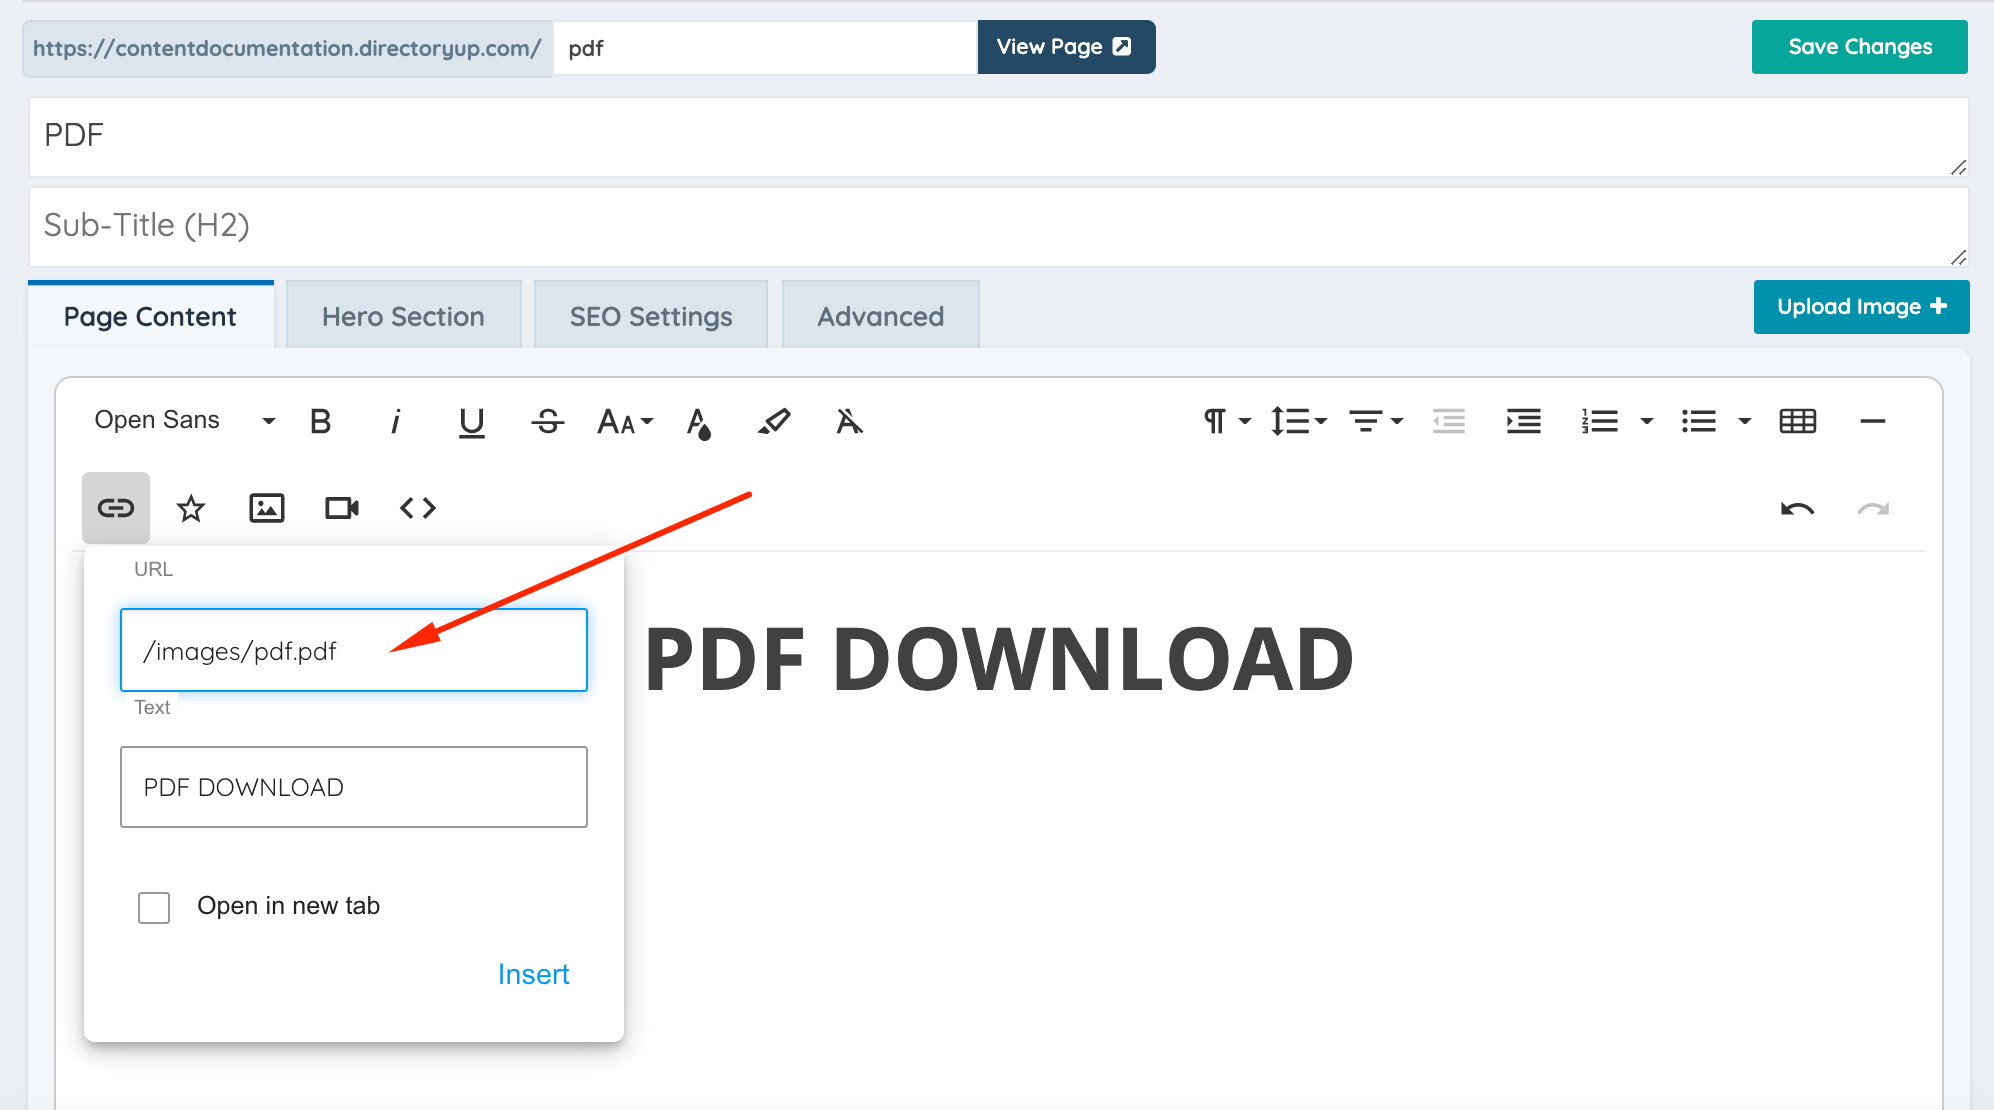
Task: Open Code View with angle brackets icon
Action: tap(418, 508)
